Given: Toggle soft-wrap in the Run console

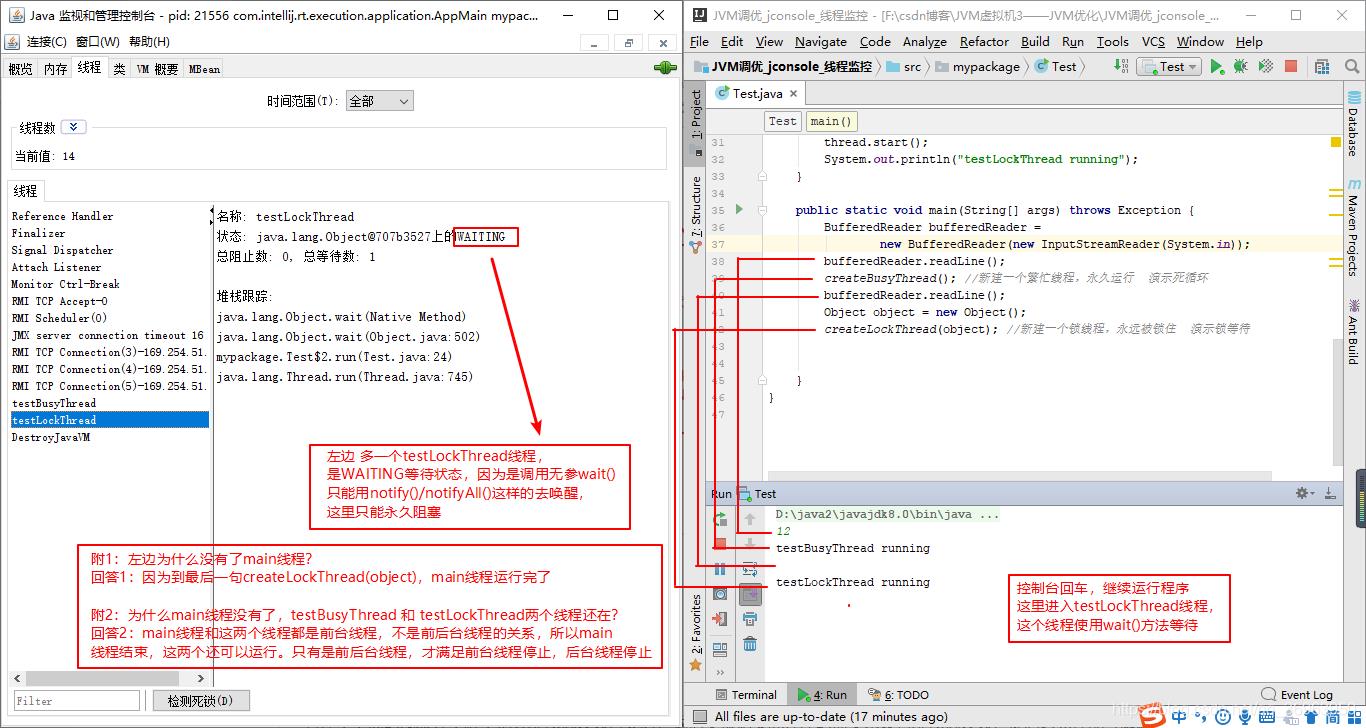Looking at the screenshot, I should point(750,569).
